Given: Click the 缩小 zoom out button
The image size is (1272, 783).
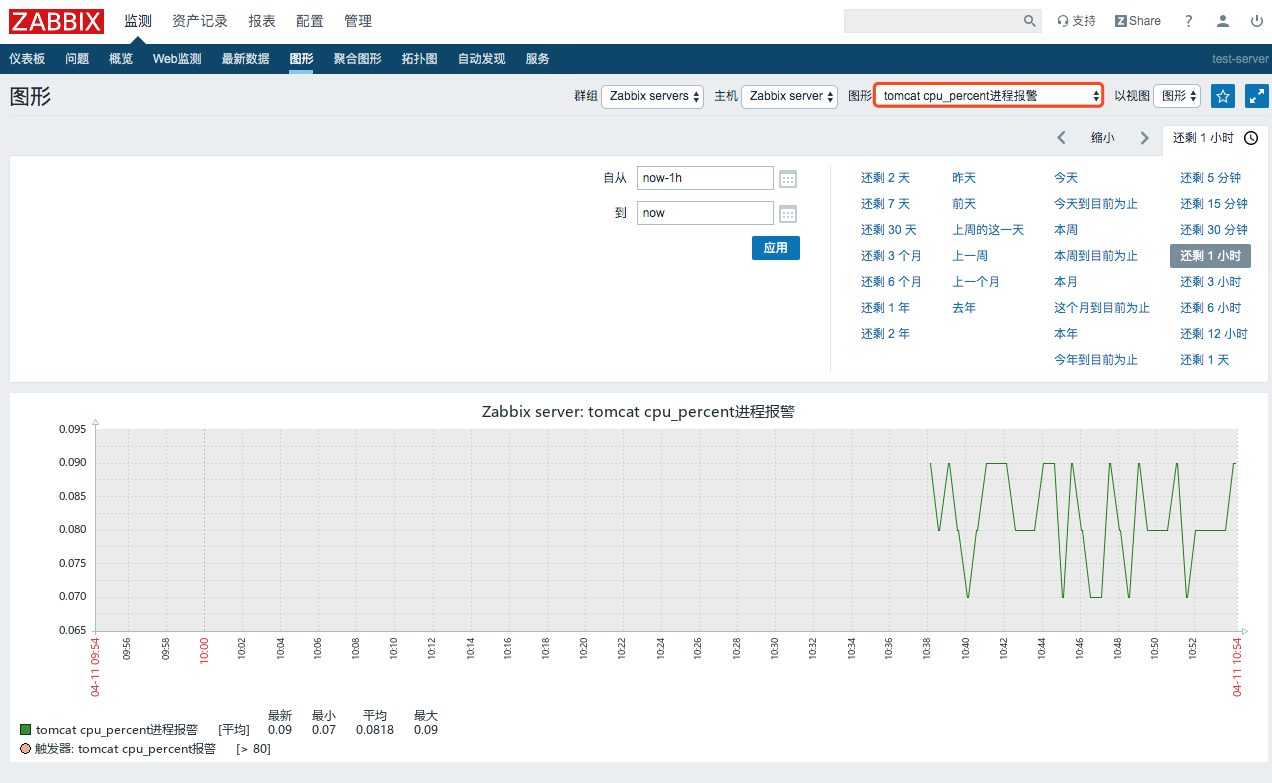Looking at the screenshot, I should [1103, 138].
